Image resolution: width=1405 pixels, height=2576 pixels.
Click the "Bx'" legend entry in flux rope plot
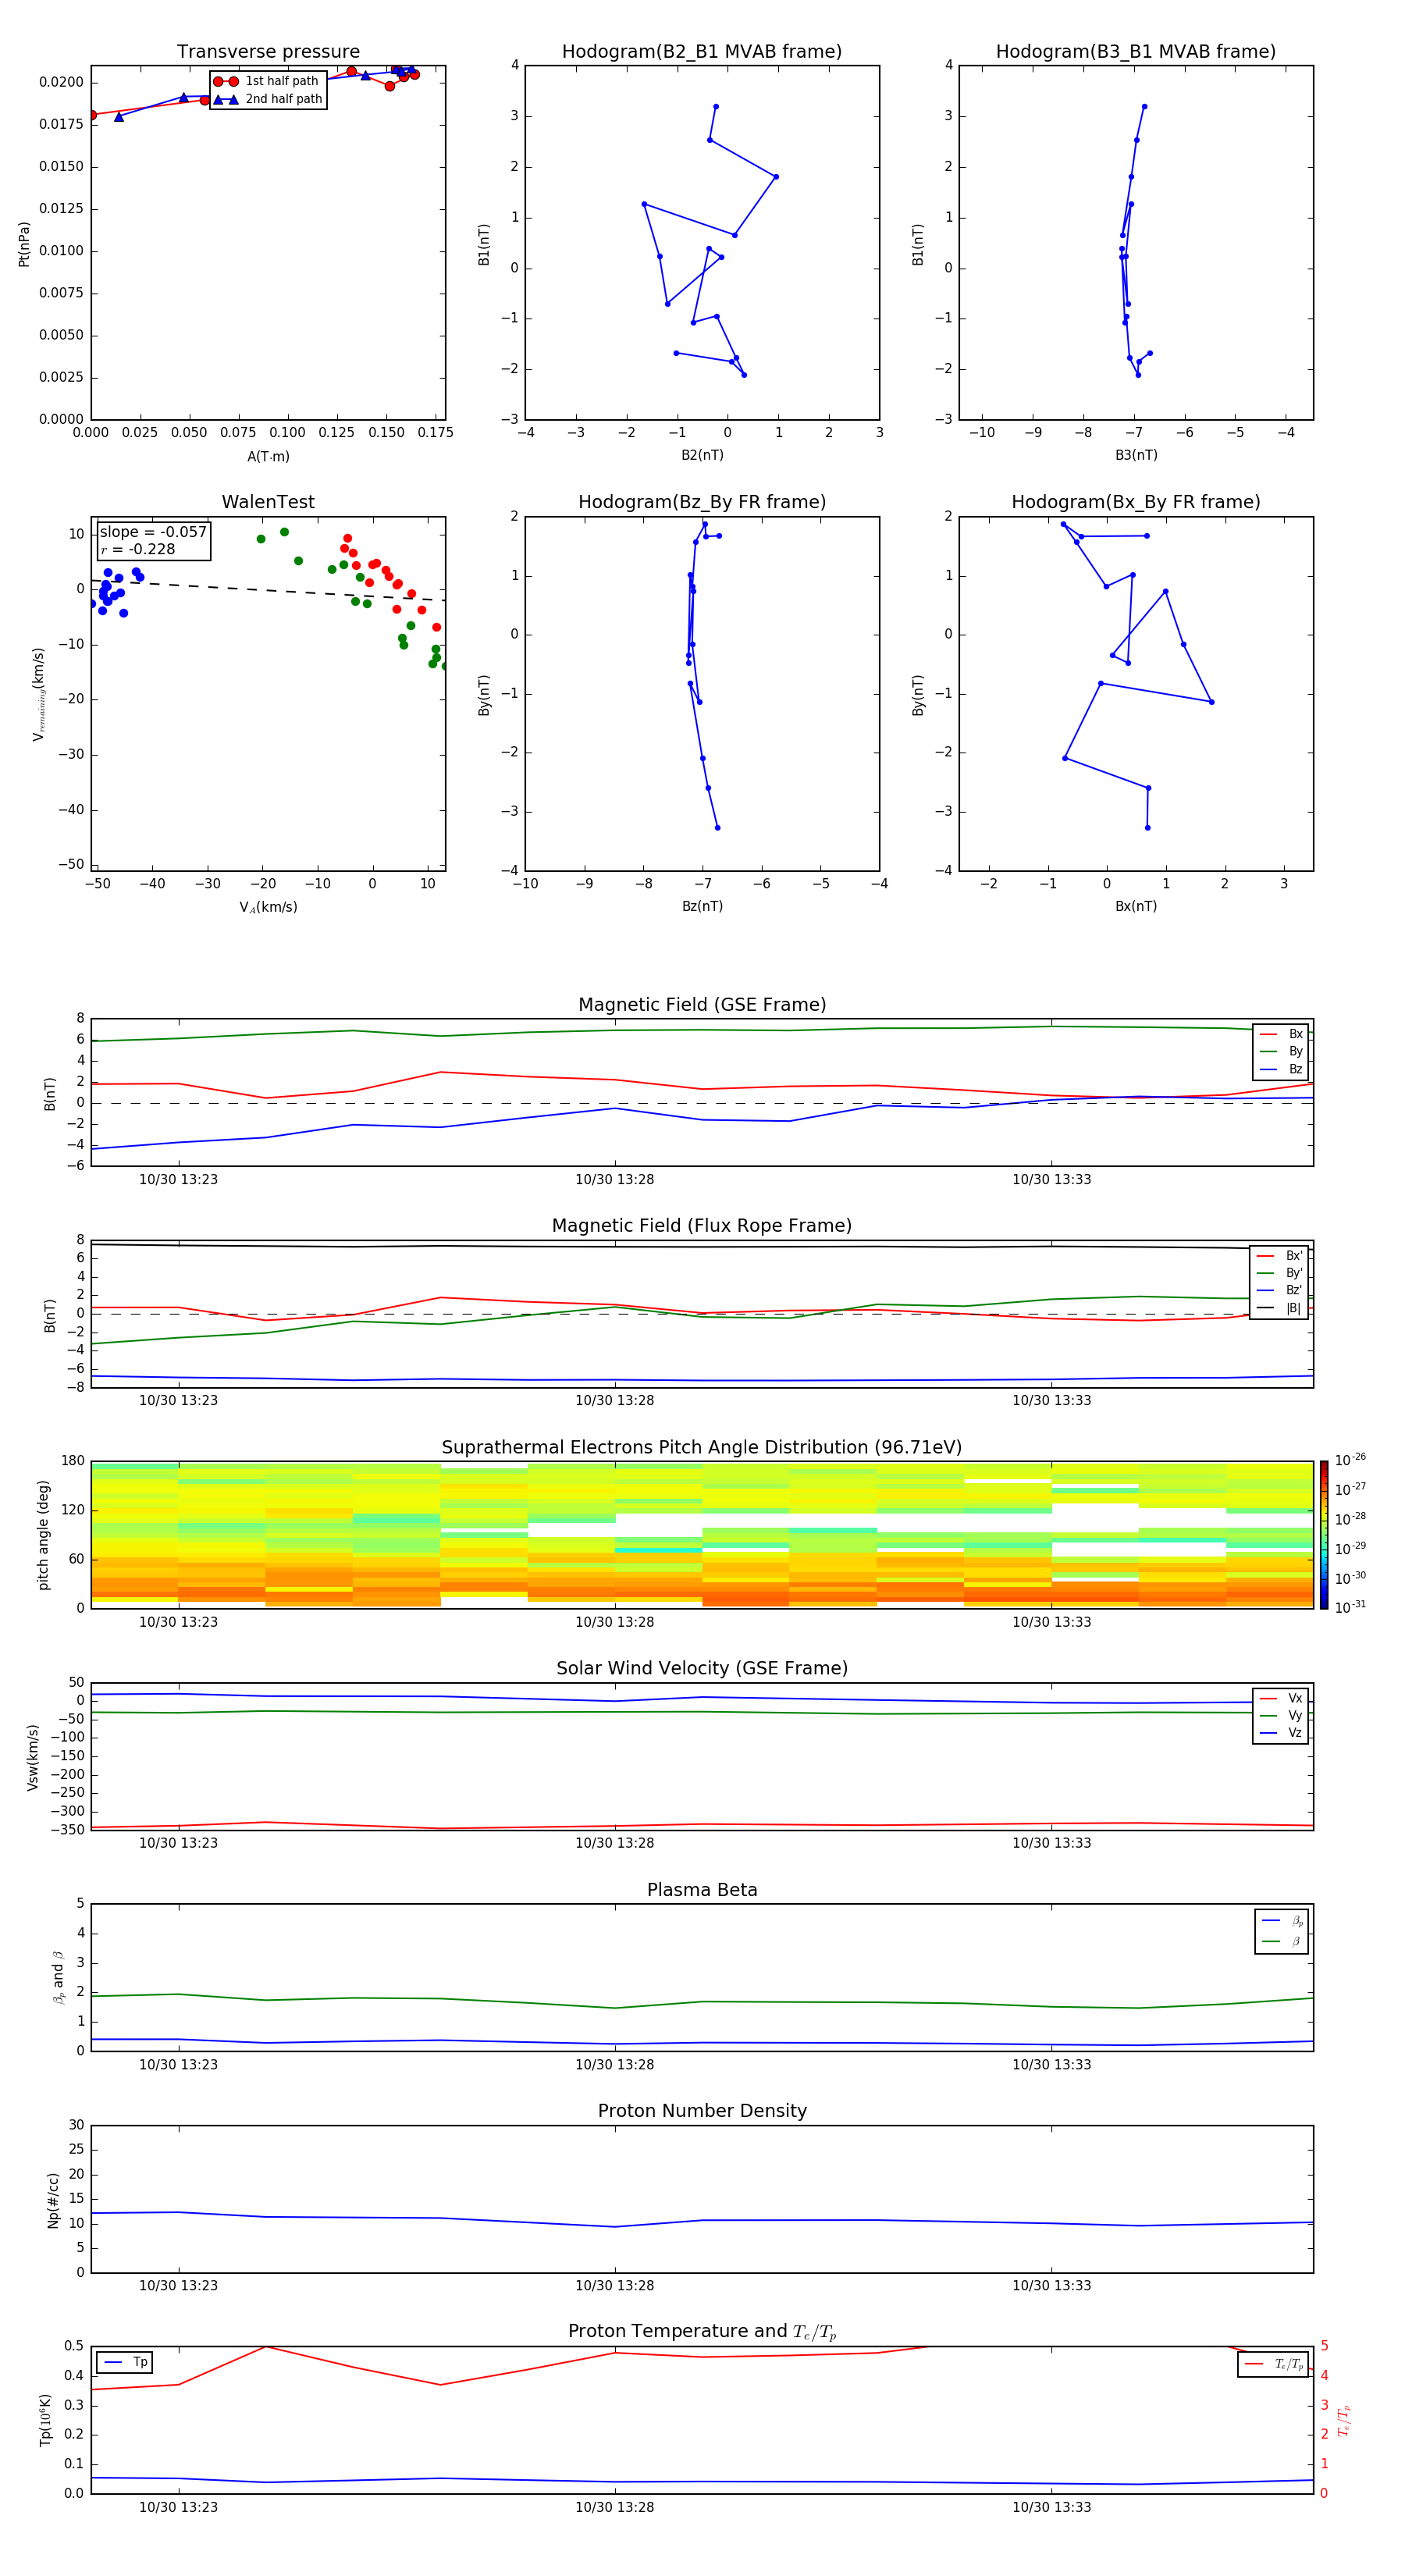point(1279,1256)
